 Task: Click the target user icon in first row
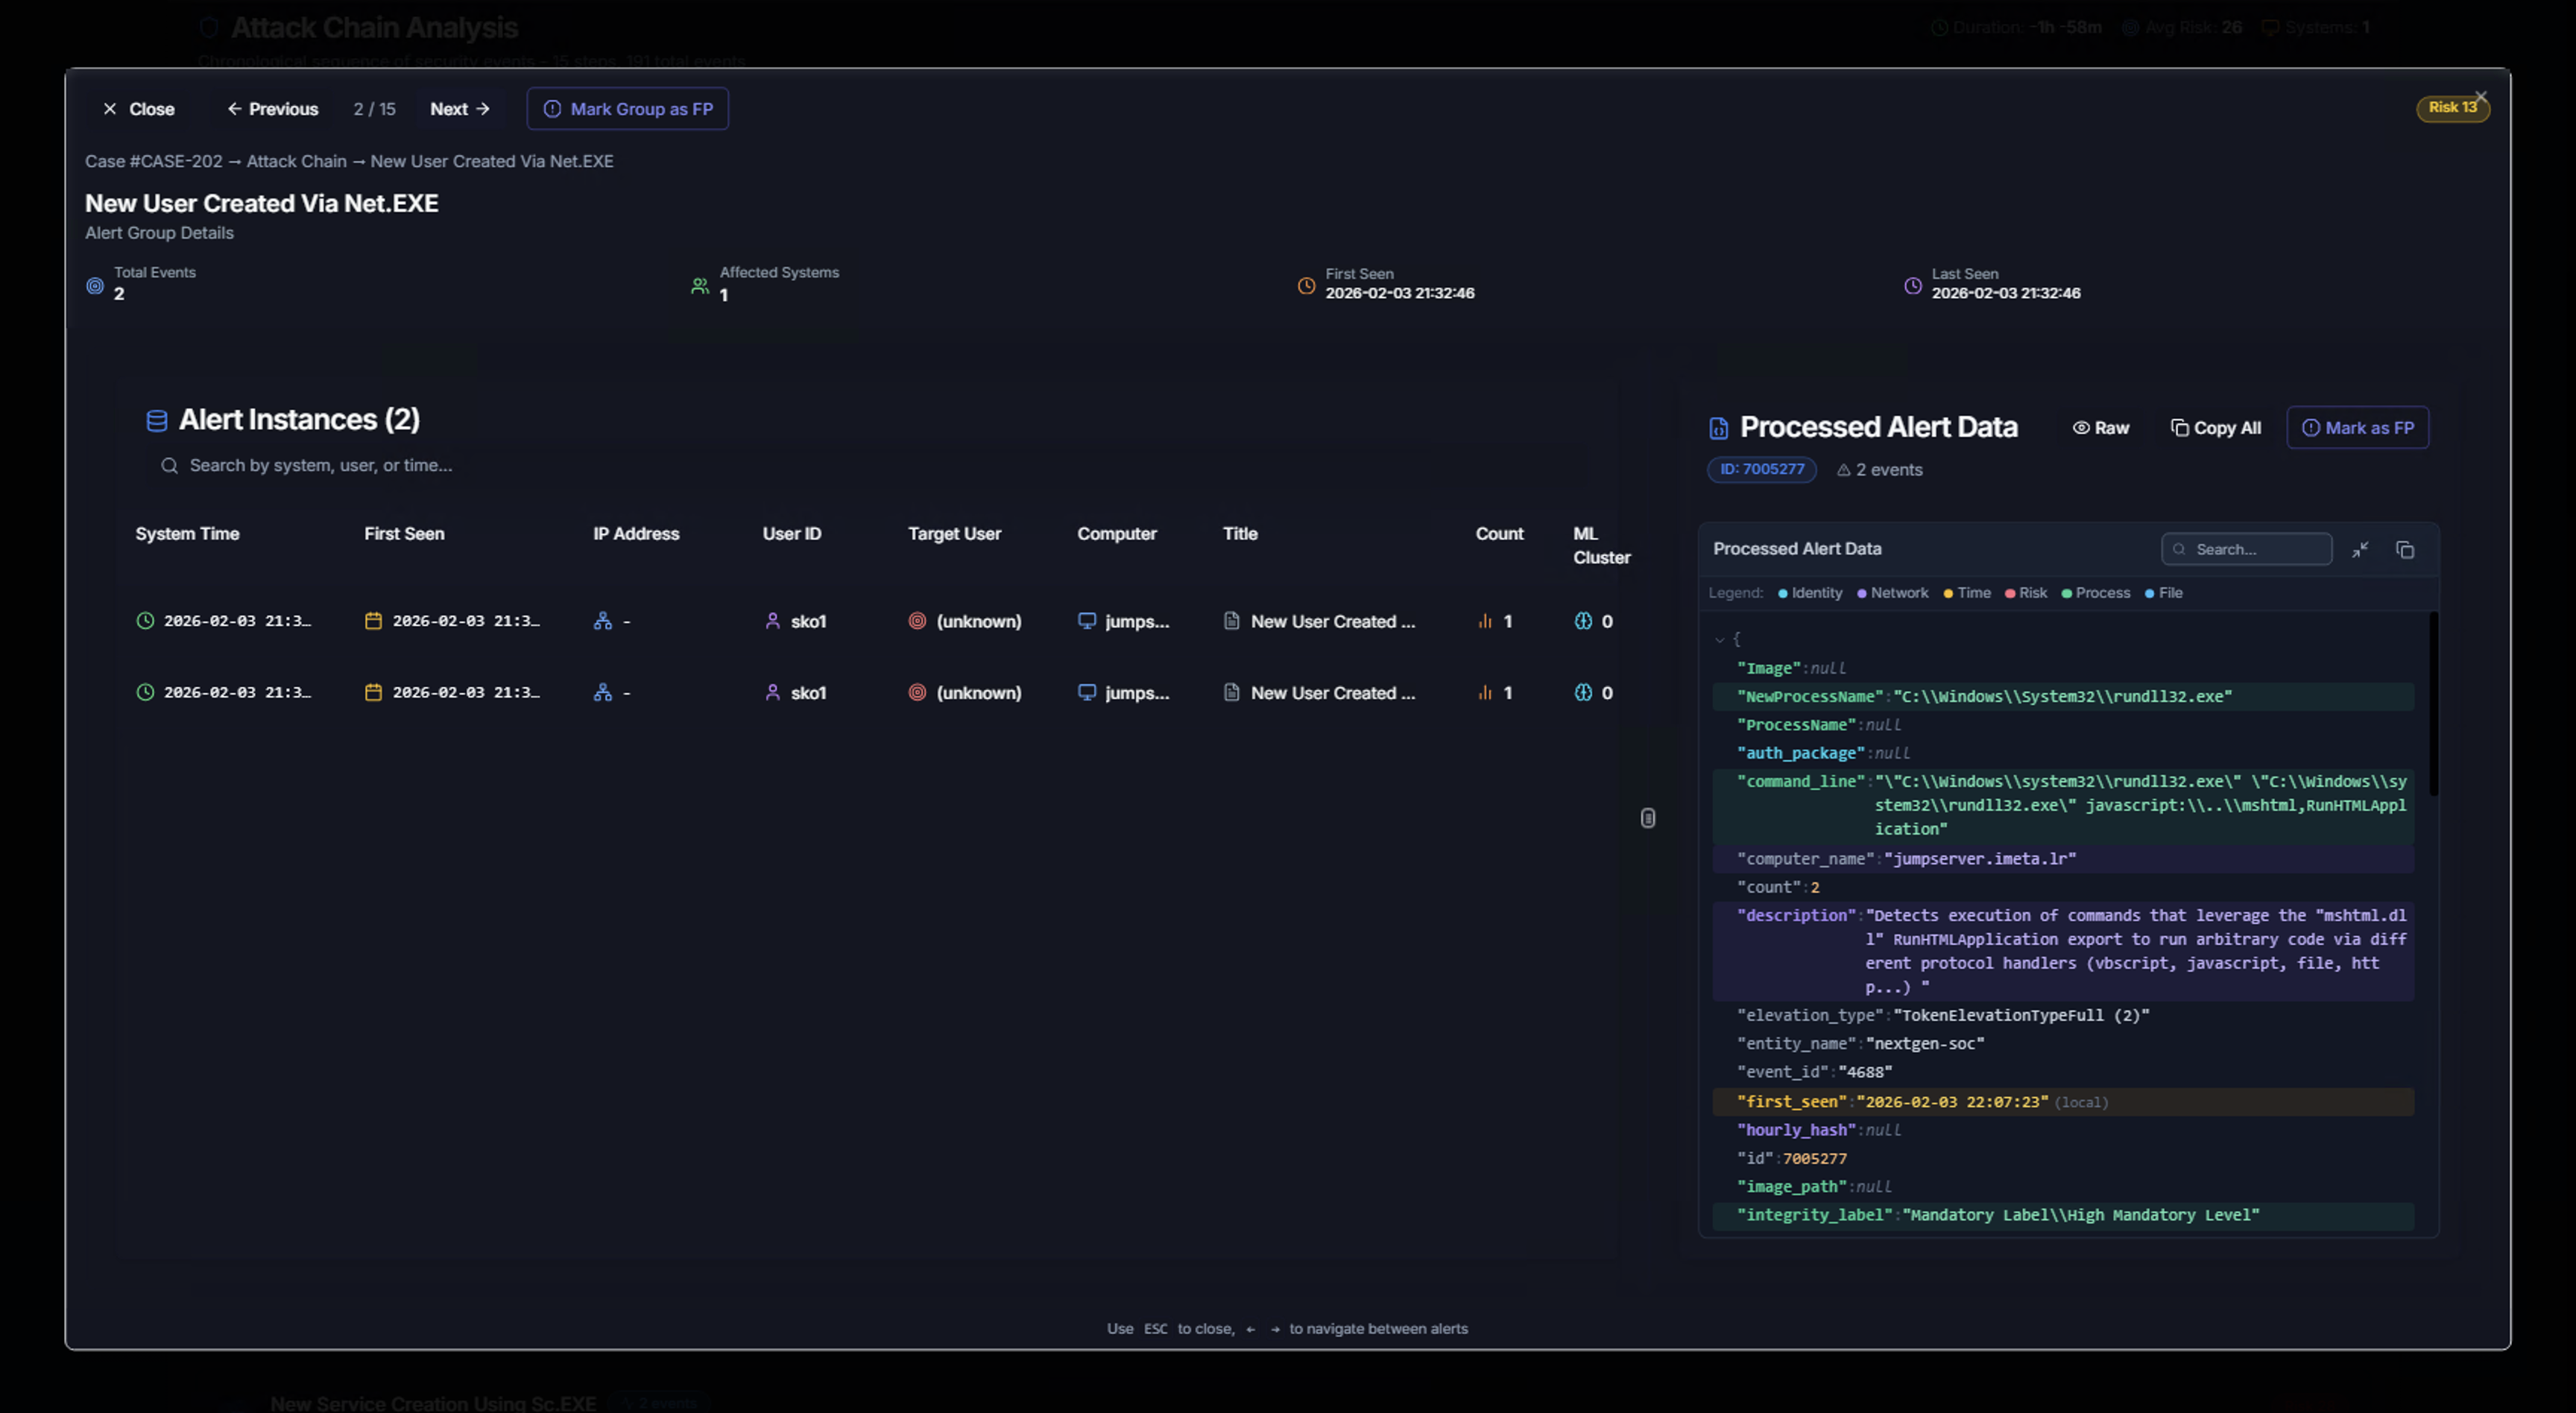(x=916, y=621)
